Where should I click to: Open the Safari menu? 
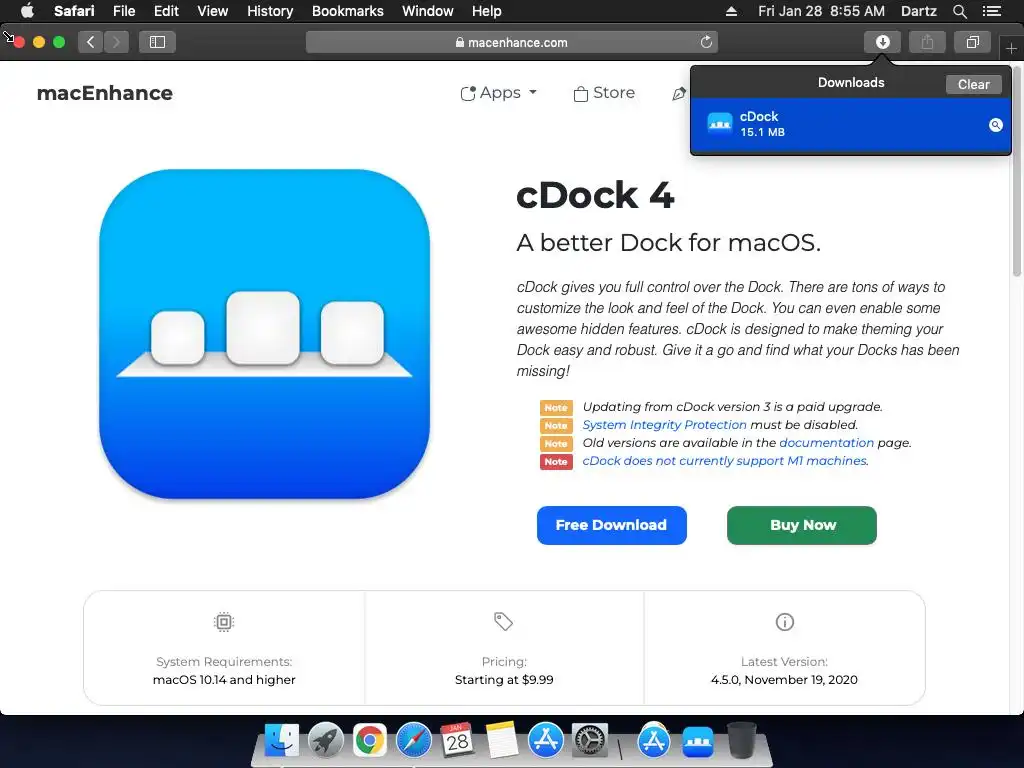pyautogui.click(x=74, y=11)
